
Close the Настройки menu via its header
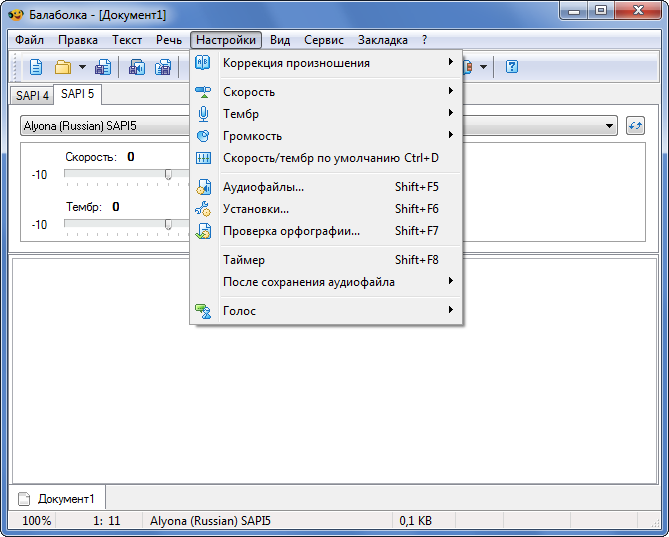tap(226, 40)
